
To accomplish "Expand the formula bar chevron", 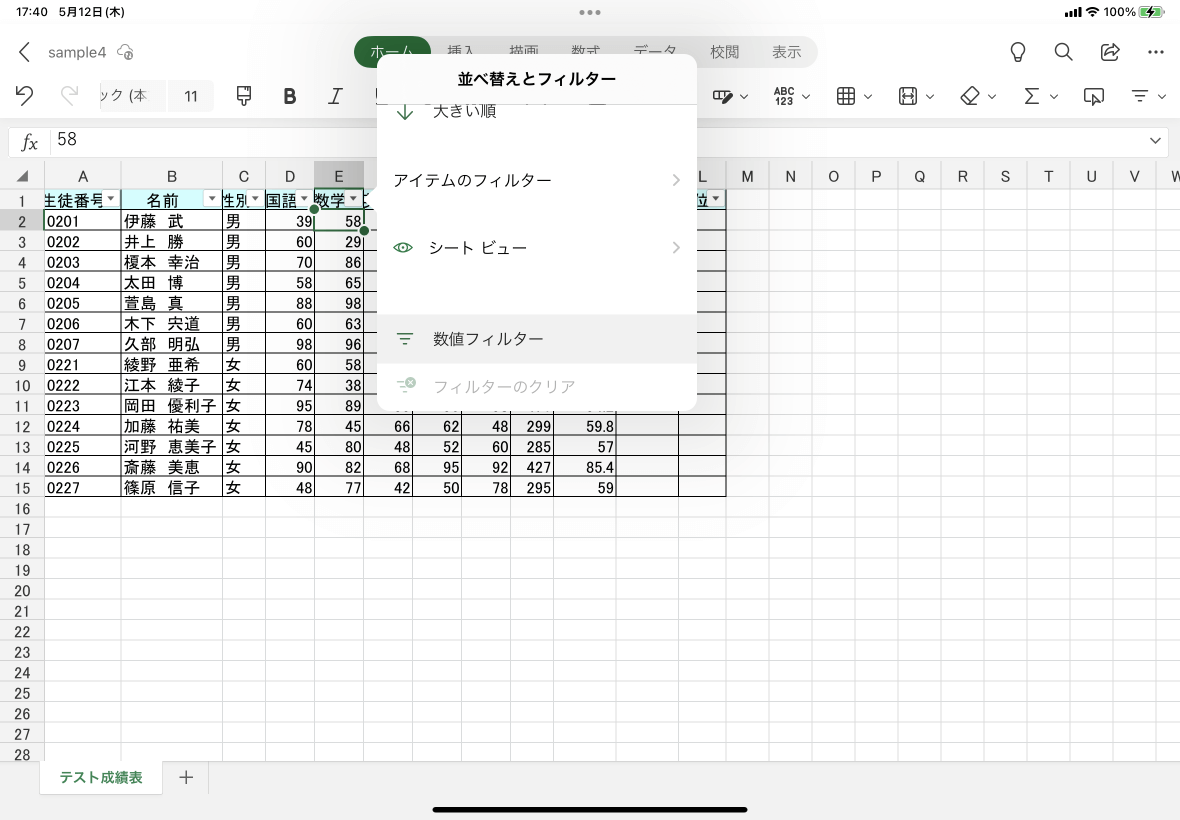I will point(1155,141).
